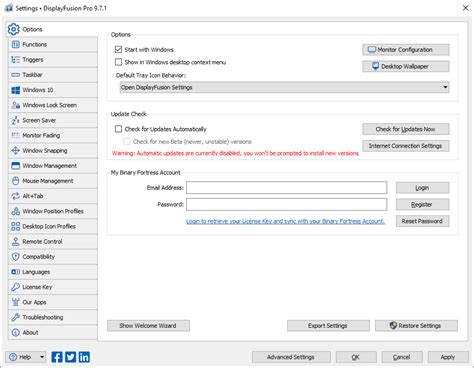The height and width of the screenshot is (368, 474).
Task: Focus the Email Address input field
Action: [x=286, y=188]
